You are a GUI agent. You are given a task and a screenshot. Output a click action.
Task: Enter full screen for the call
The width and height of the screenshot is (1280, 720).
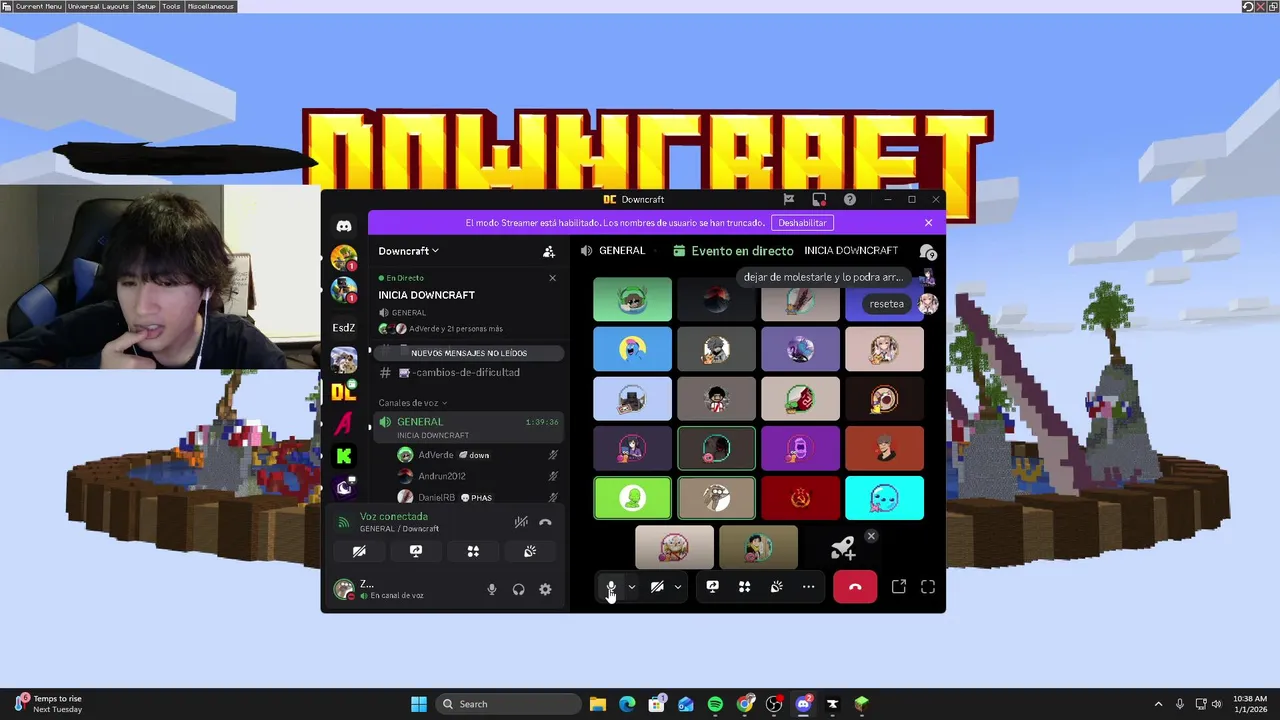coord(928,587)
